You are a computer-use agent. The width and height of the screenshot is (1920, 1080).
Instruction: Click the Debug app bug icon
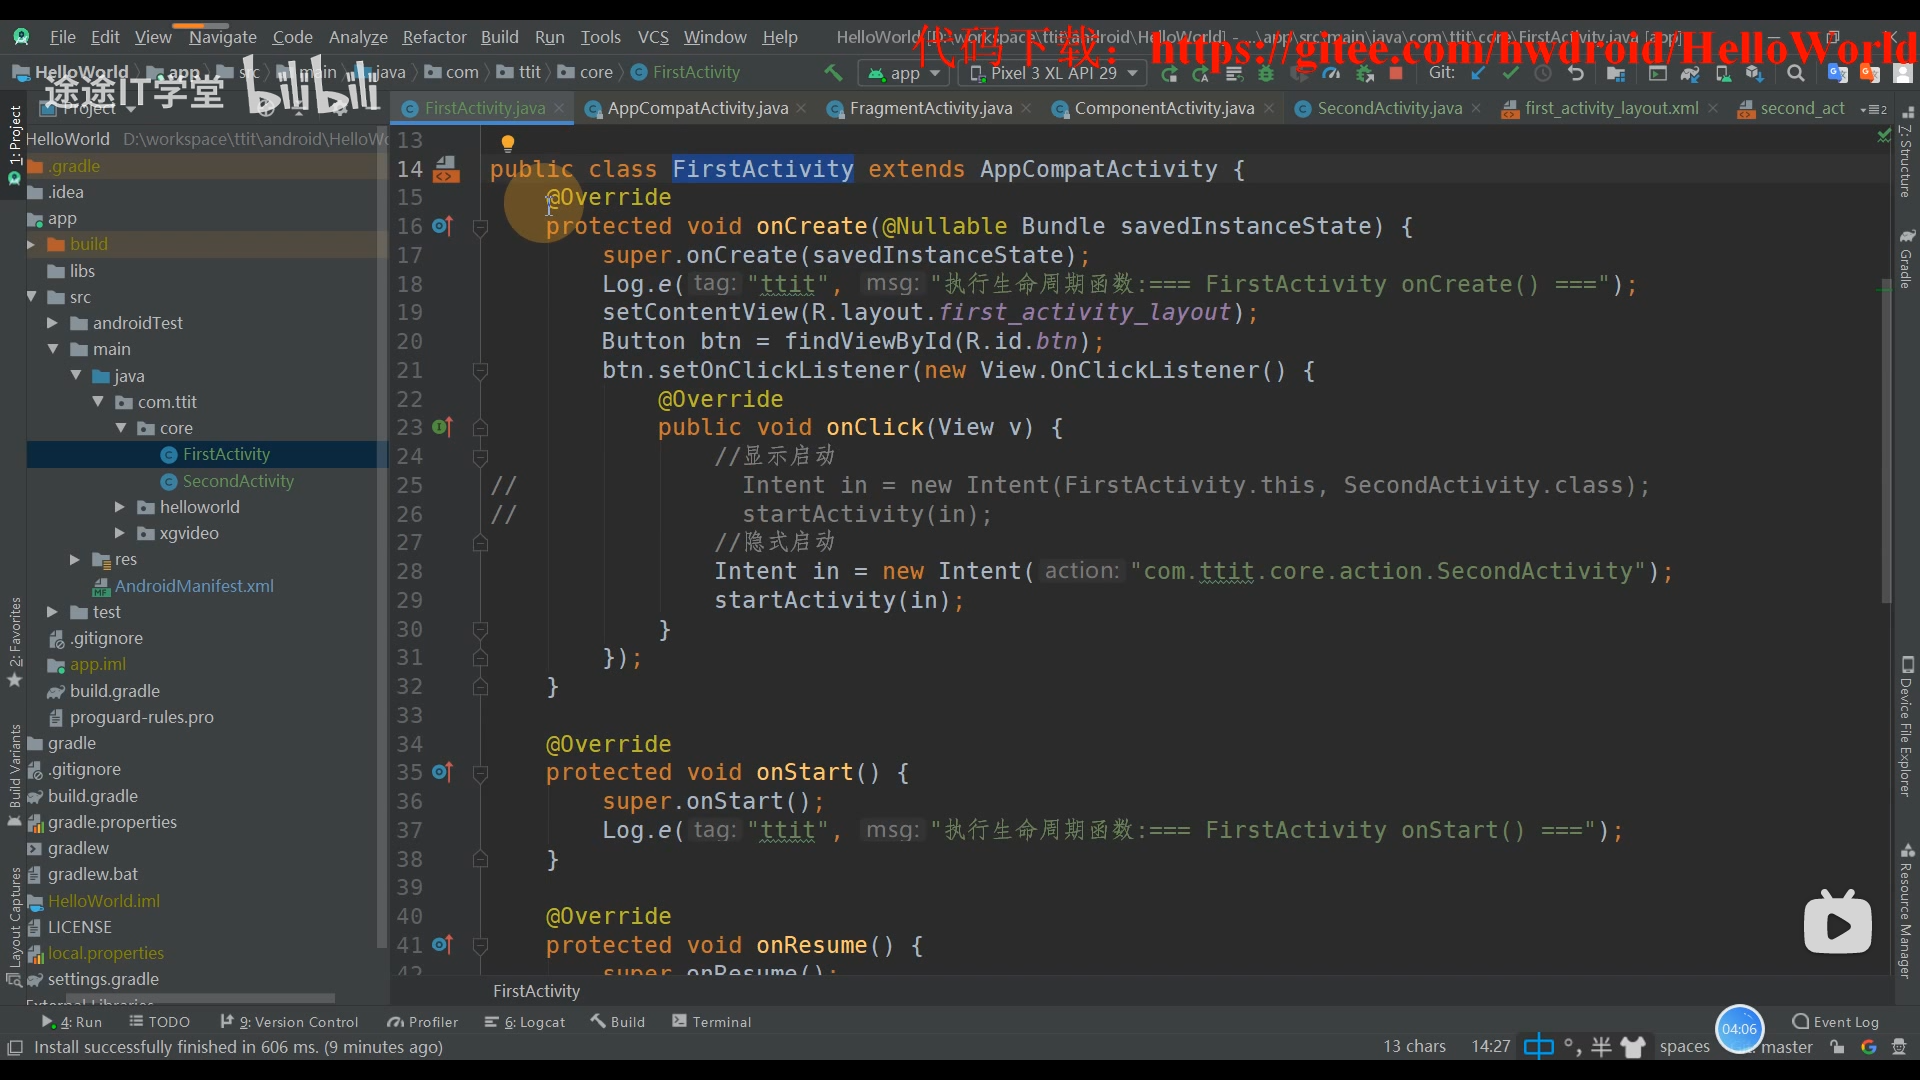(1266, 73)
